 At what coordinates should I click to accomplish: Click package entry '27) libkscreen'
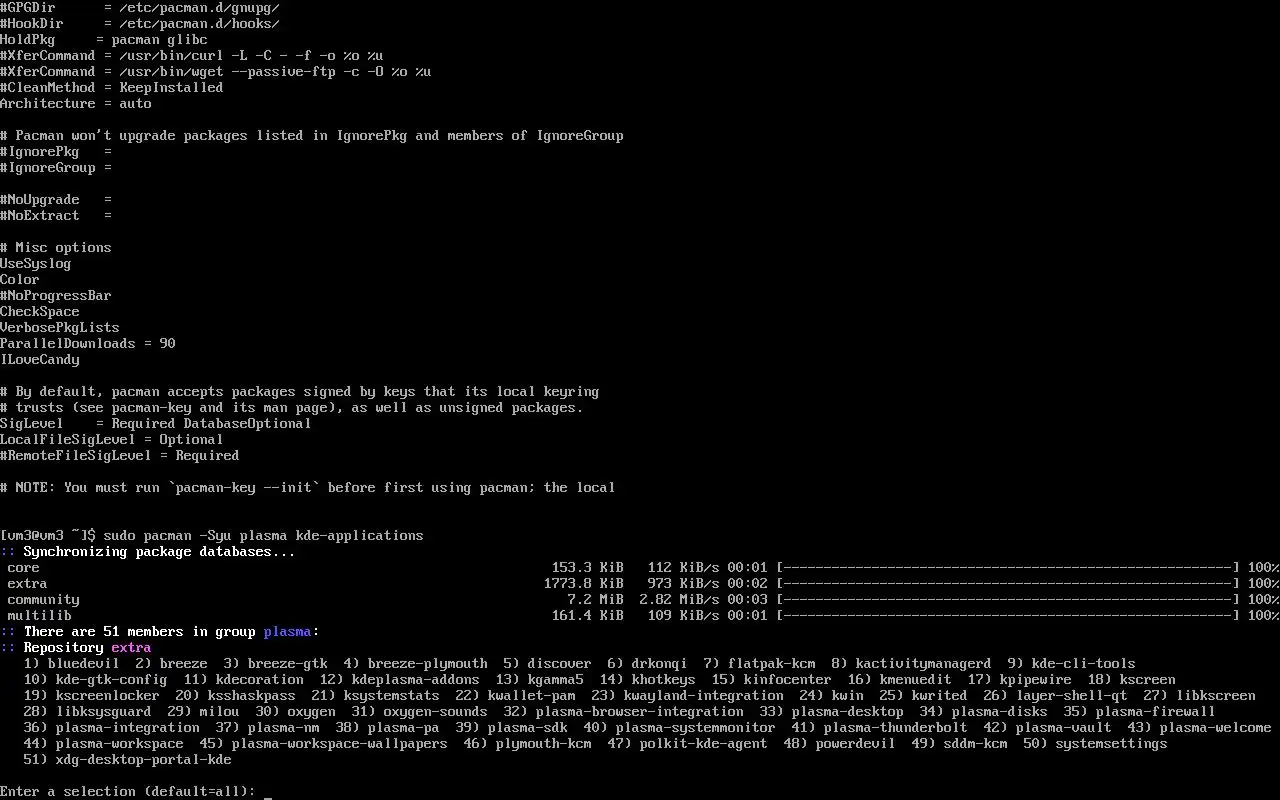[1200, 696]
